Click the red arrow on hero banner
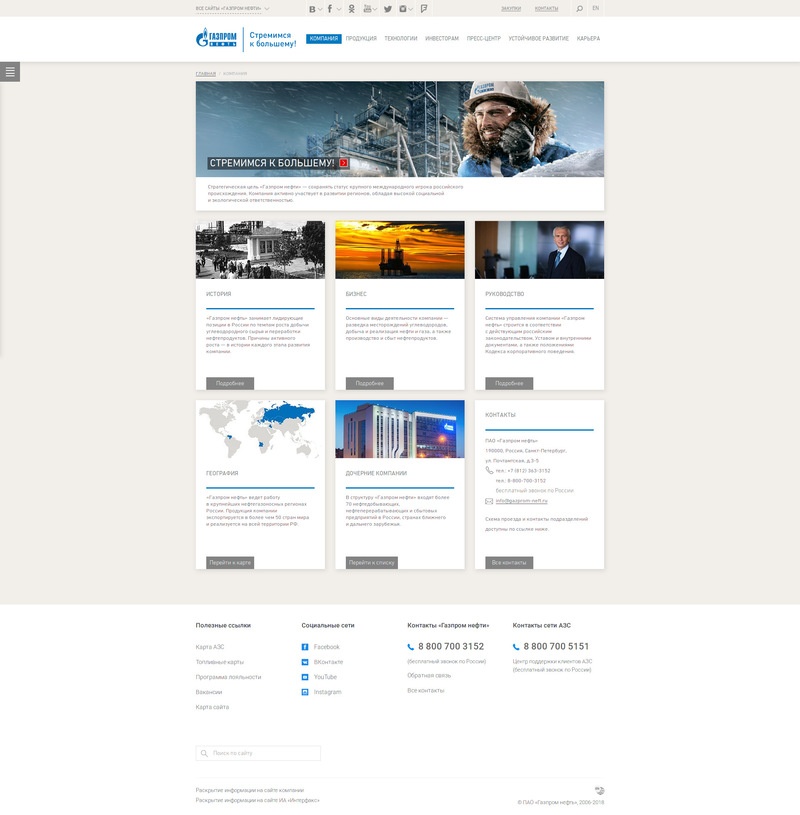 click(x=344, y=162)
